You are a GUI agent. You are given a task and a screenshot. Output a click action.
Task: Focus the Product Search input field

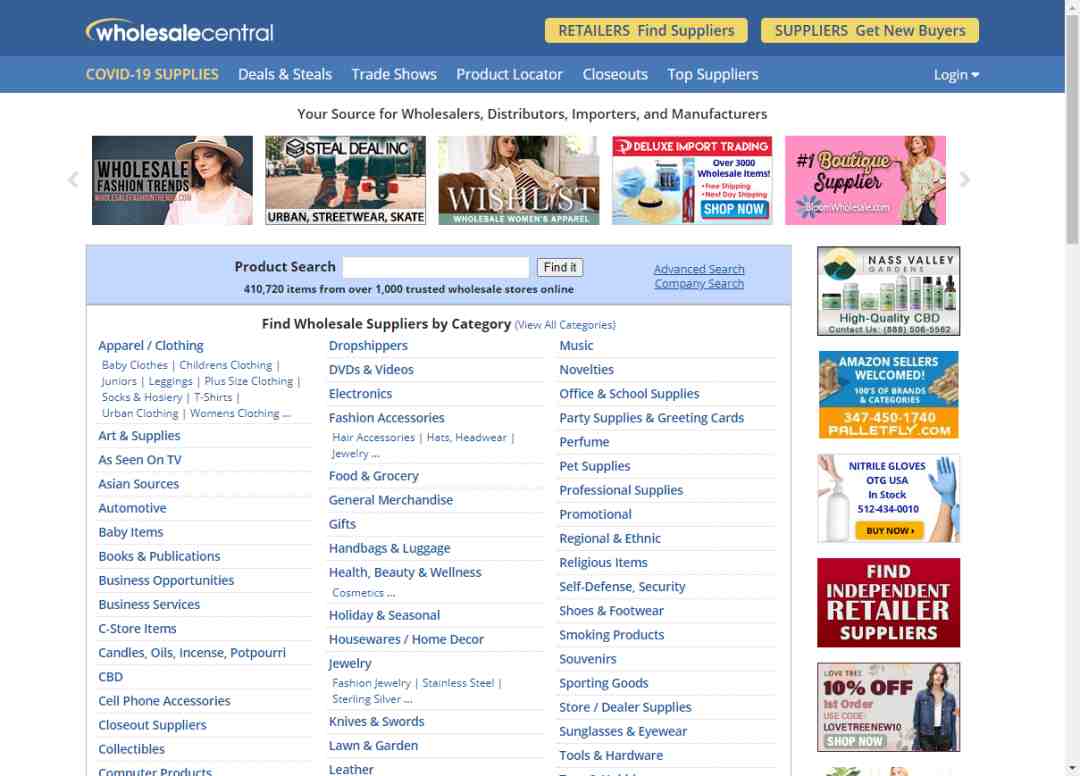click(436, 267)
